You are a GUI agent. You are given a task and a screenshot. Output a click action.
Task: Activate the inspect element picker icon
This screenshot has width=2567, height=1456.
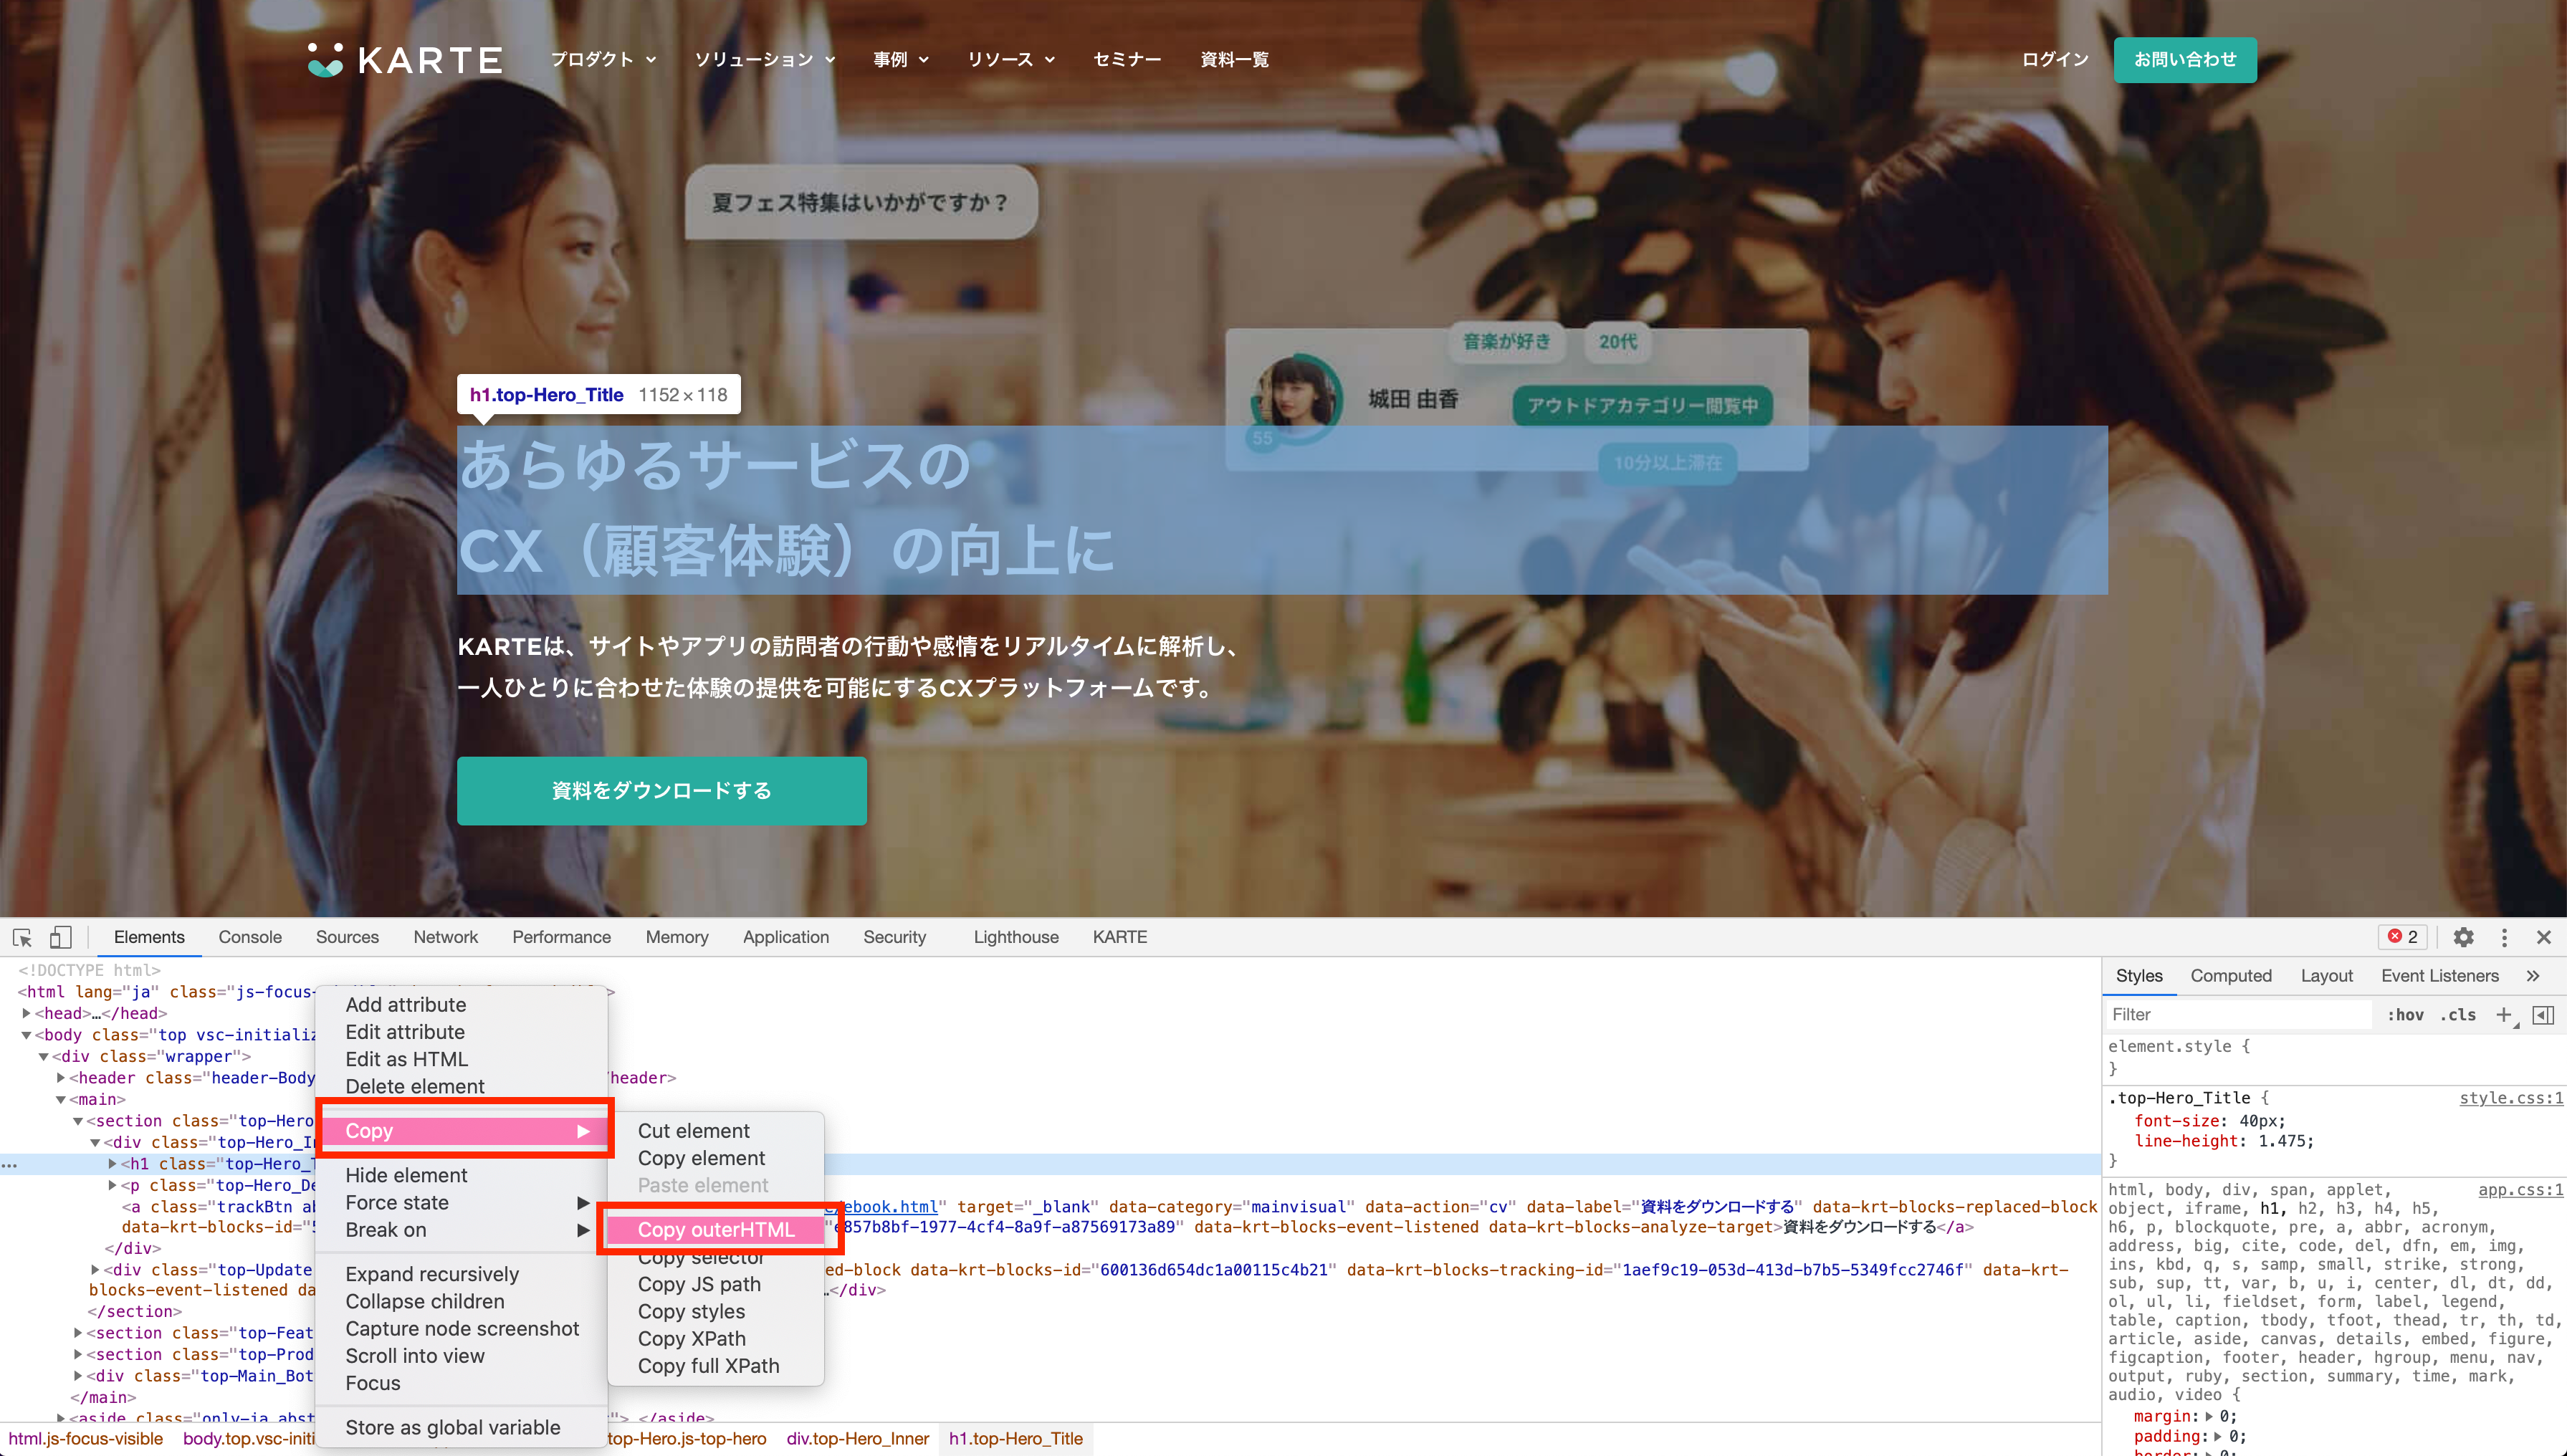point(22,937)
